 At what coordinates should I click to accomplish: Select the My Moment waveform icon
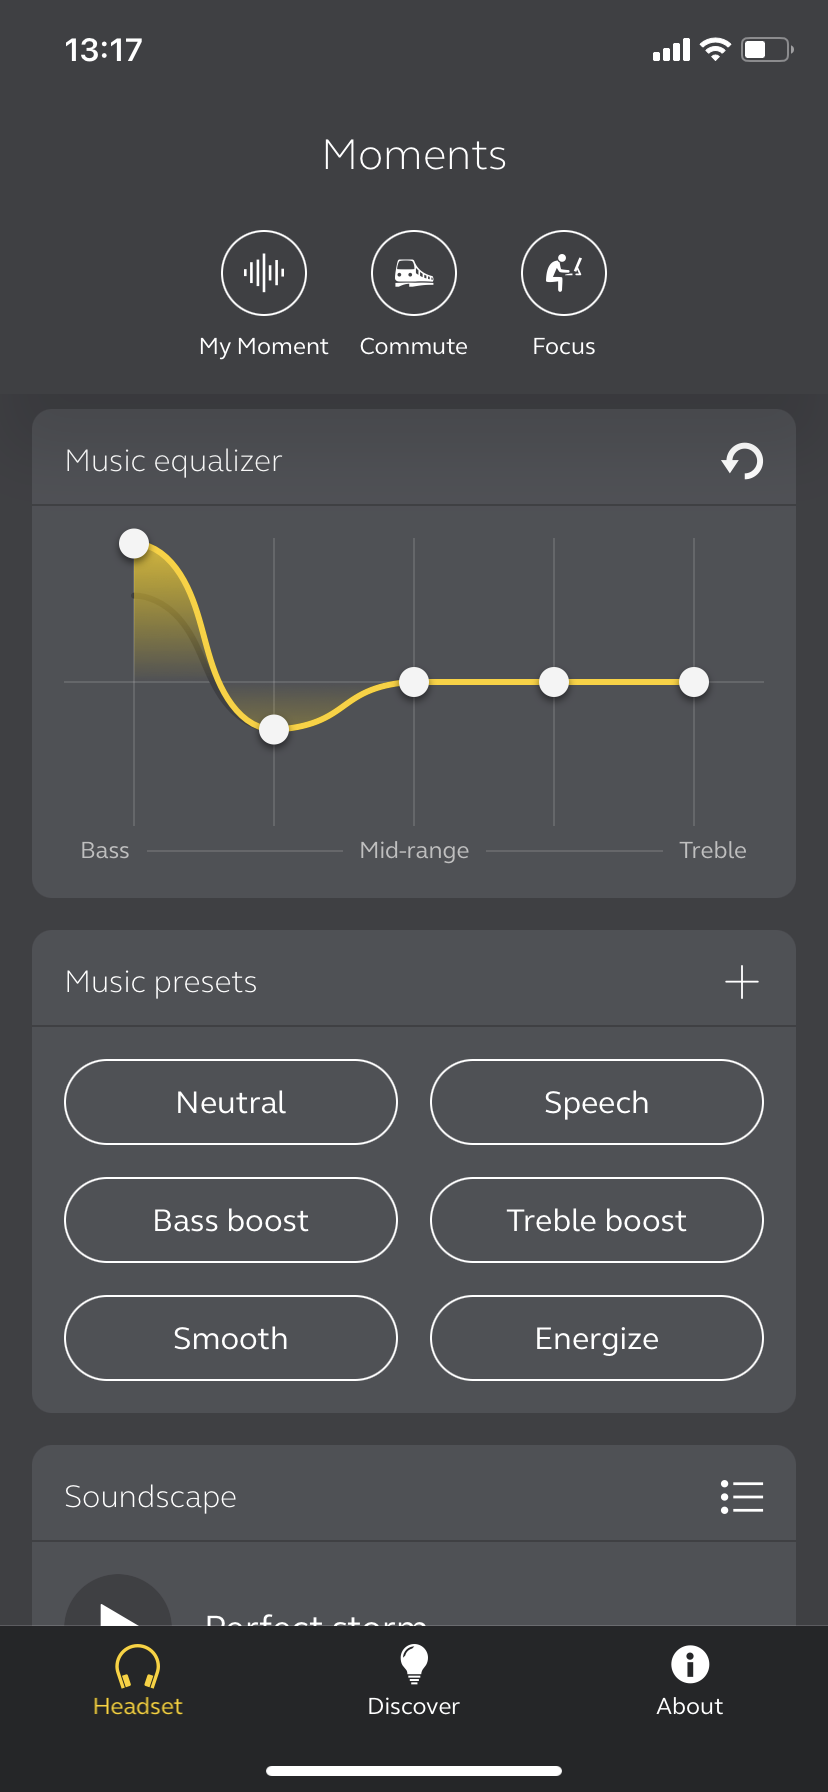tap(264, 273)
